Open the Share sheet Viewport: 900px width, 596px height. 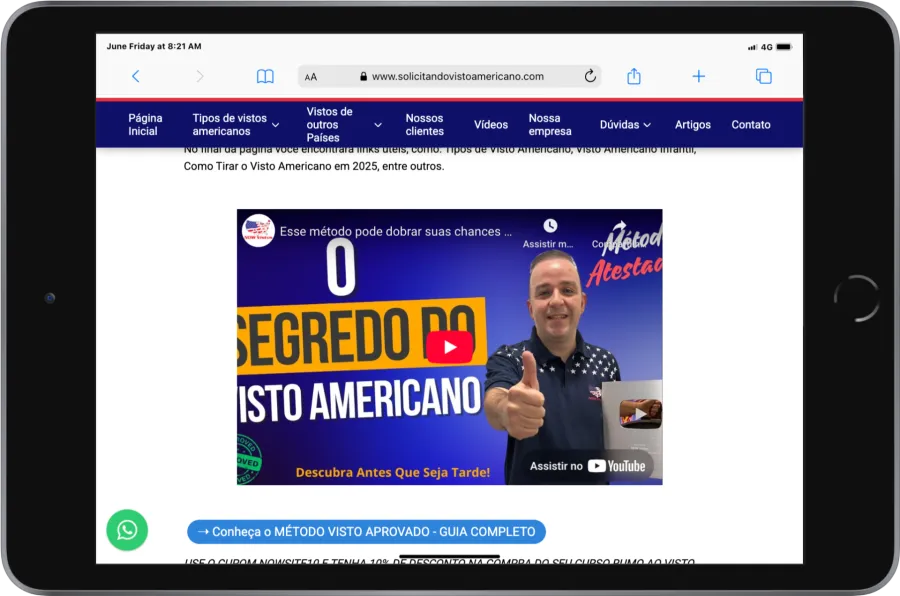(x=633, y=76)
